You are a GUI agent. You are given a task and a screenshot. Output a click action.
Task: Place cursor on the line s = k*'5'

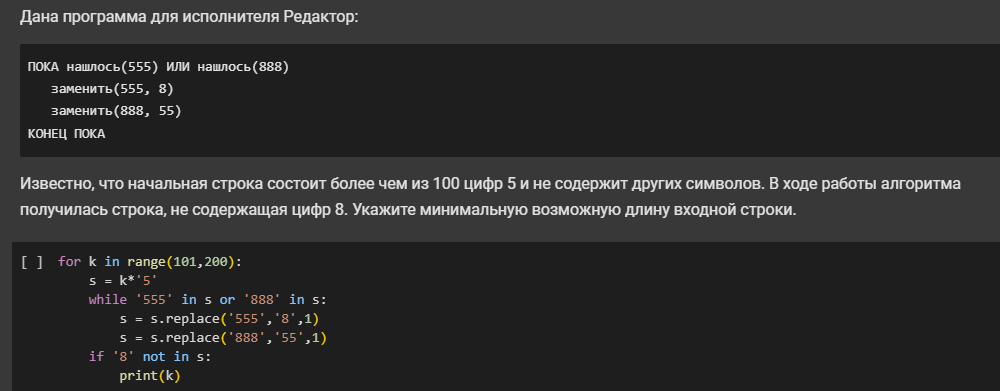[123, 281]
